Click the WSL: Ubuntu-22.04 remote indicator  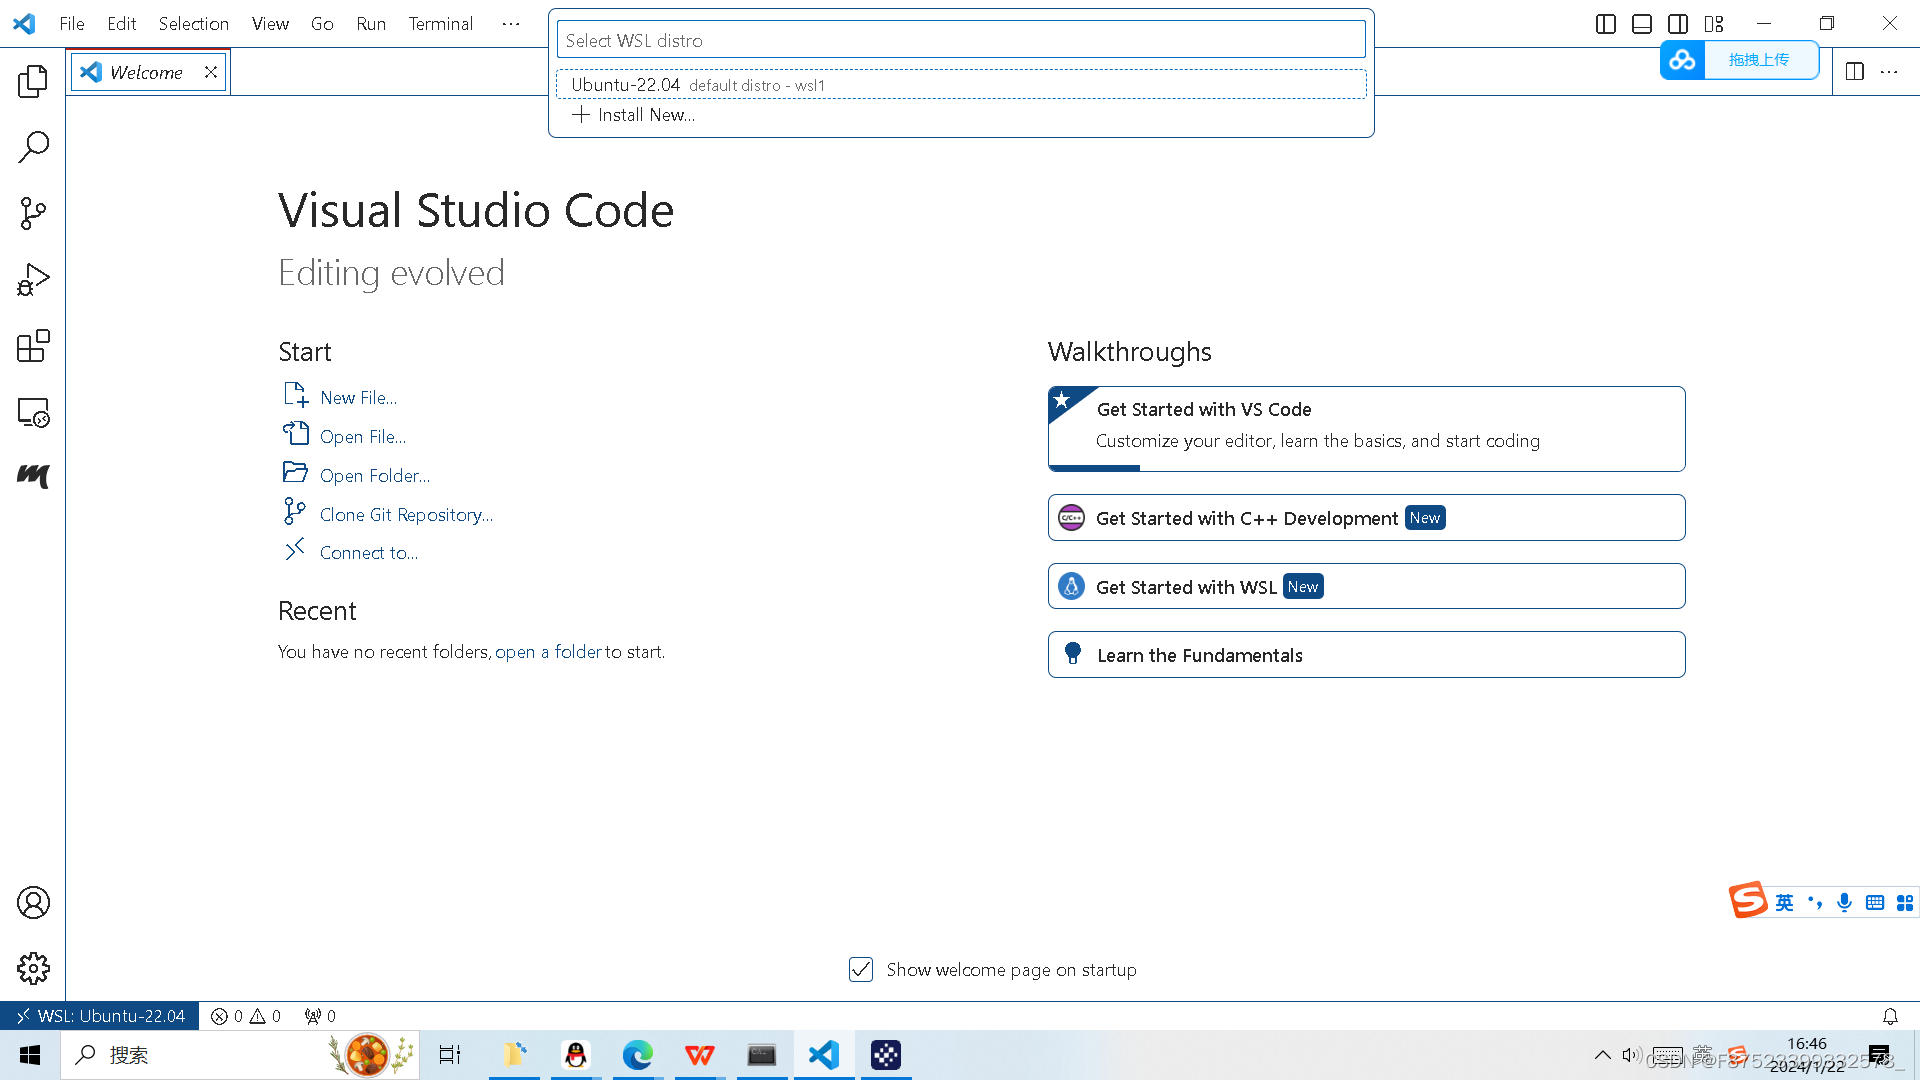100,1016
